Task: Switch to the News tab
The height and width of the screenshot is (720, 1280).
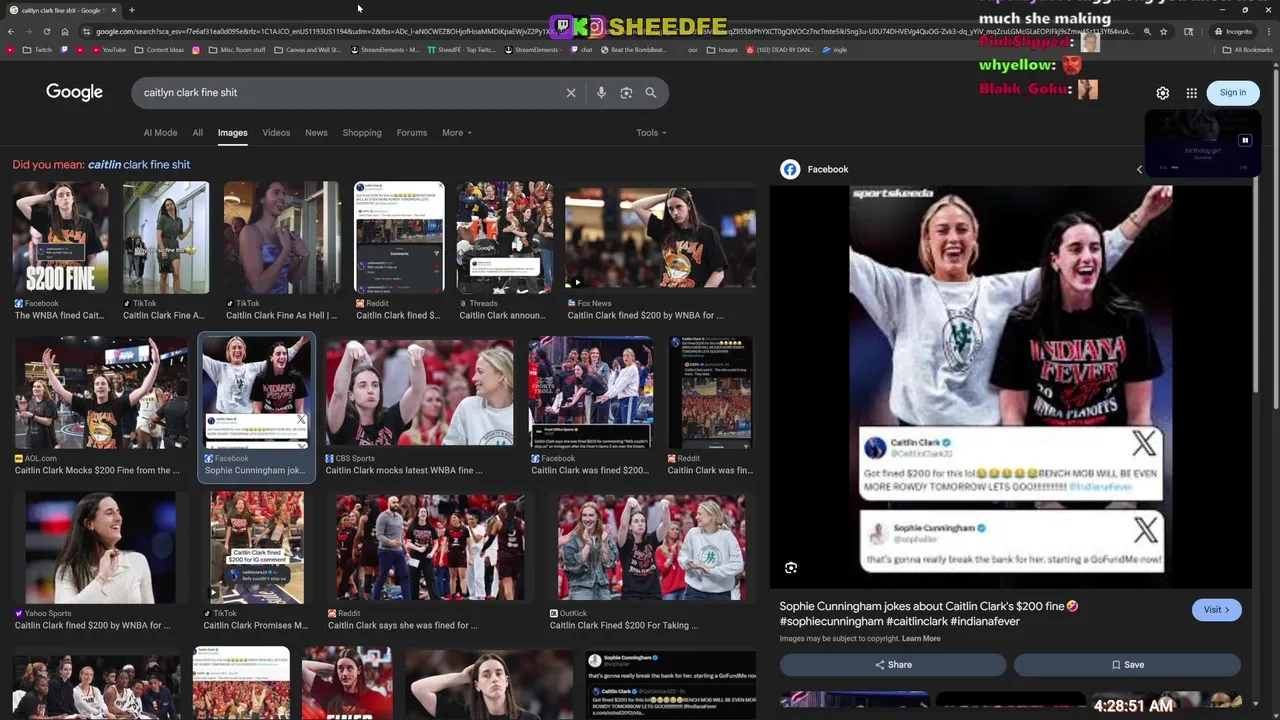Action: click(x=316, y=132)
